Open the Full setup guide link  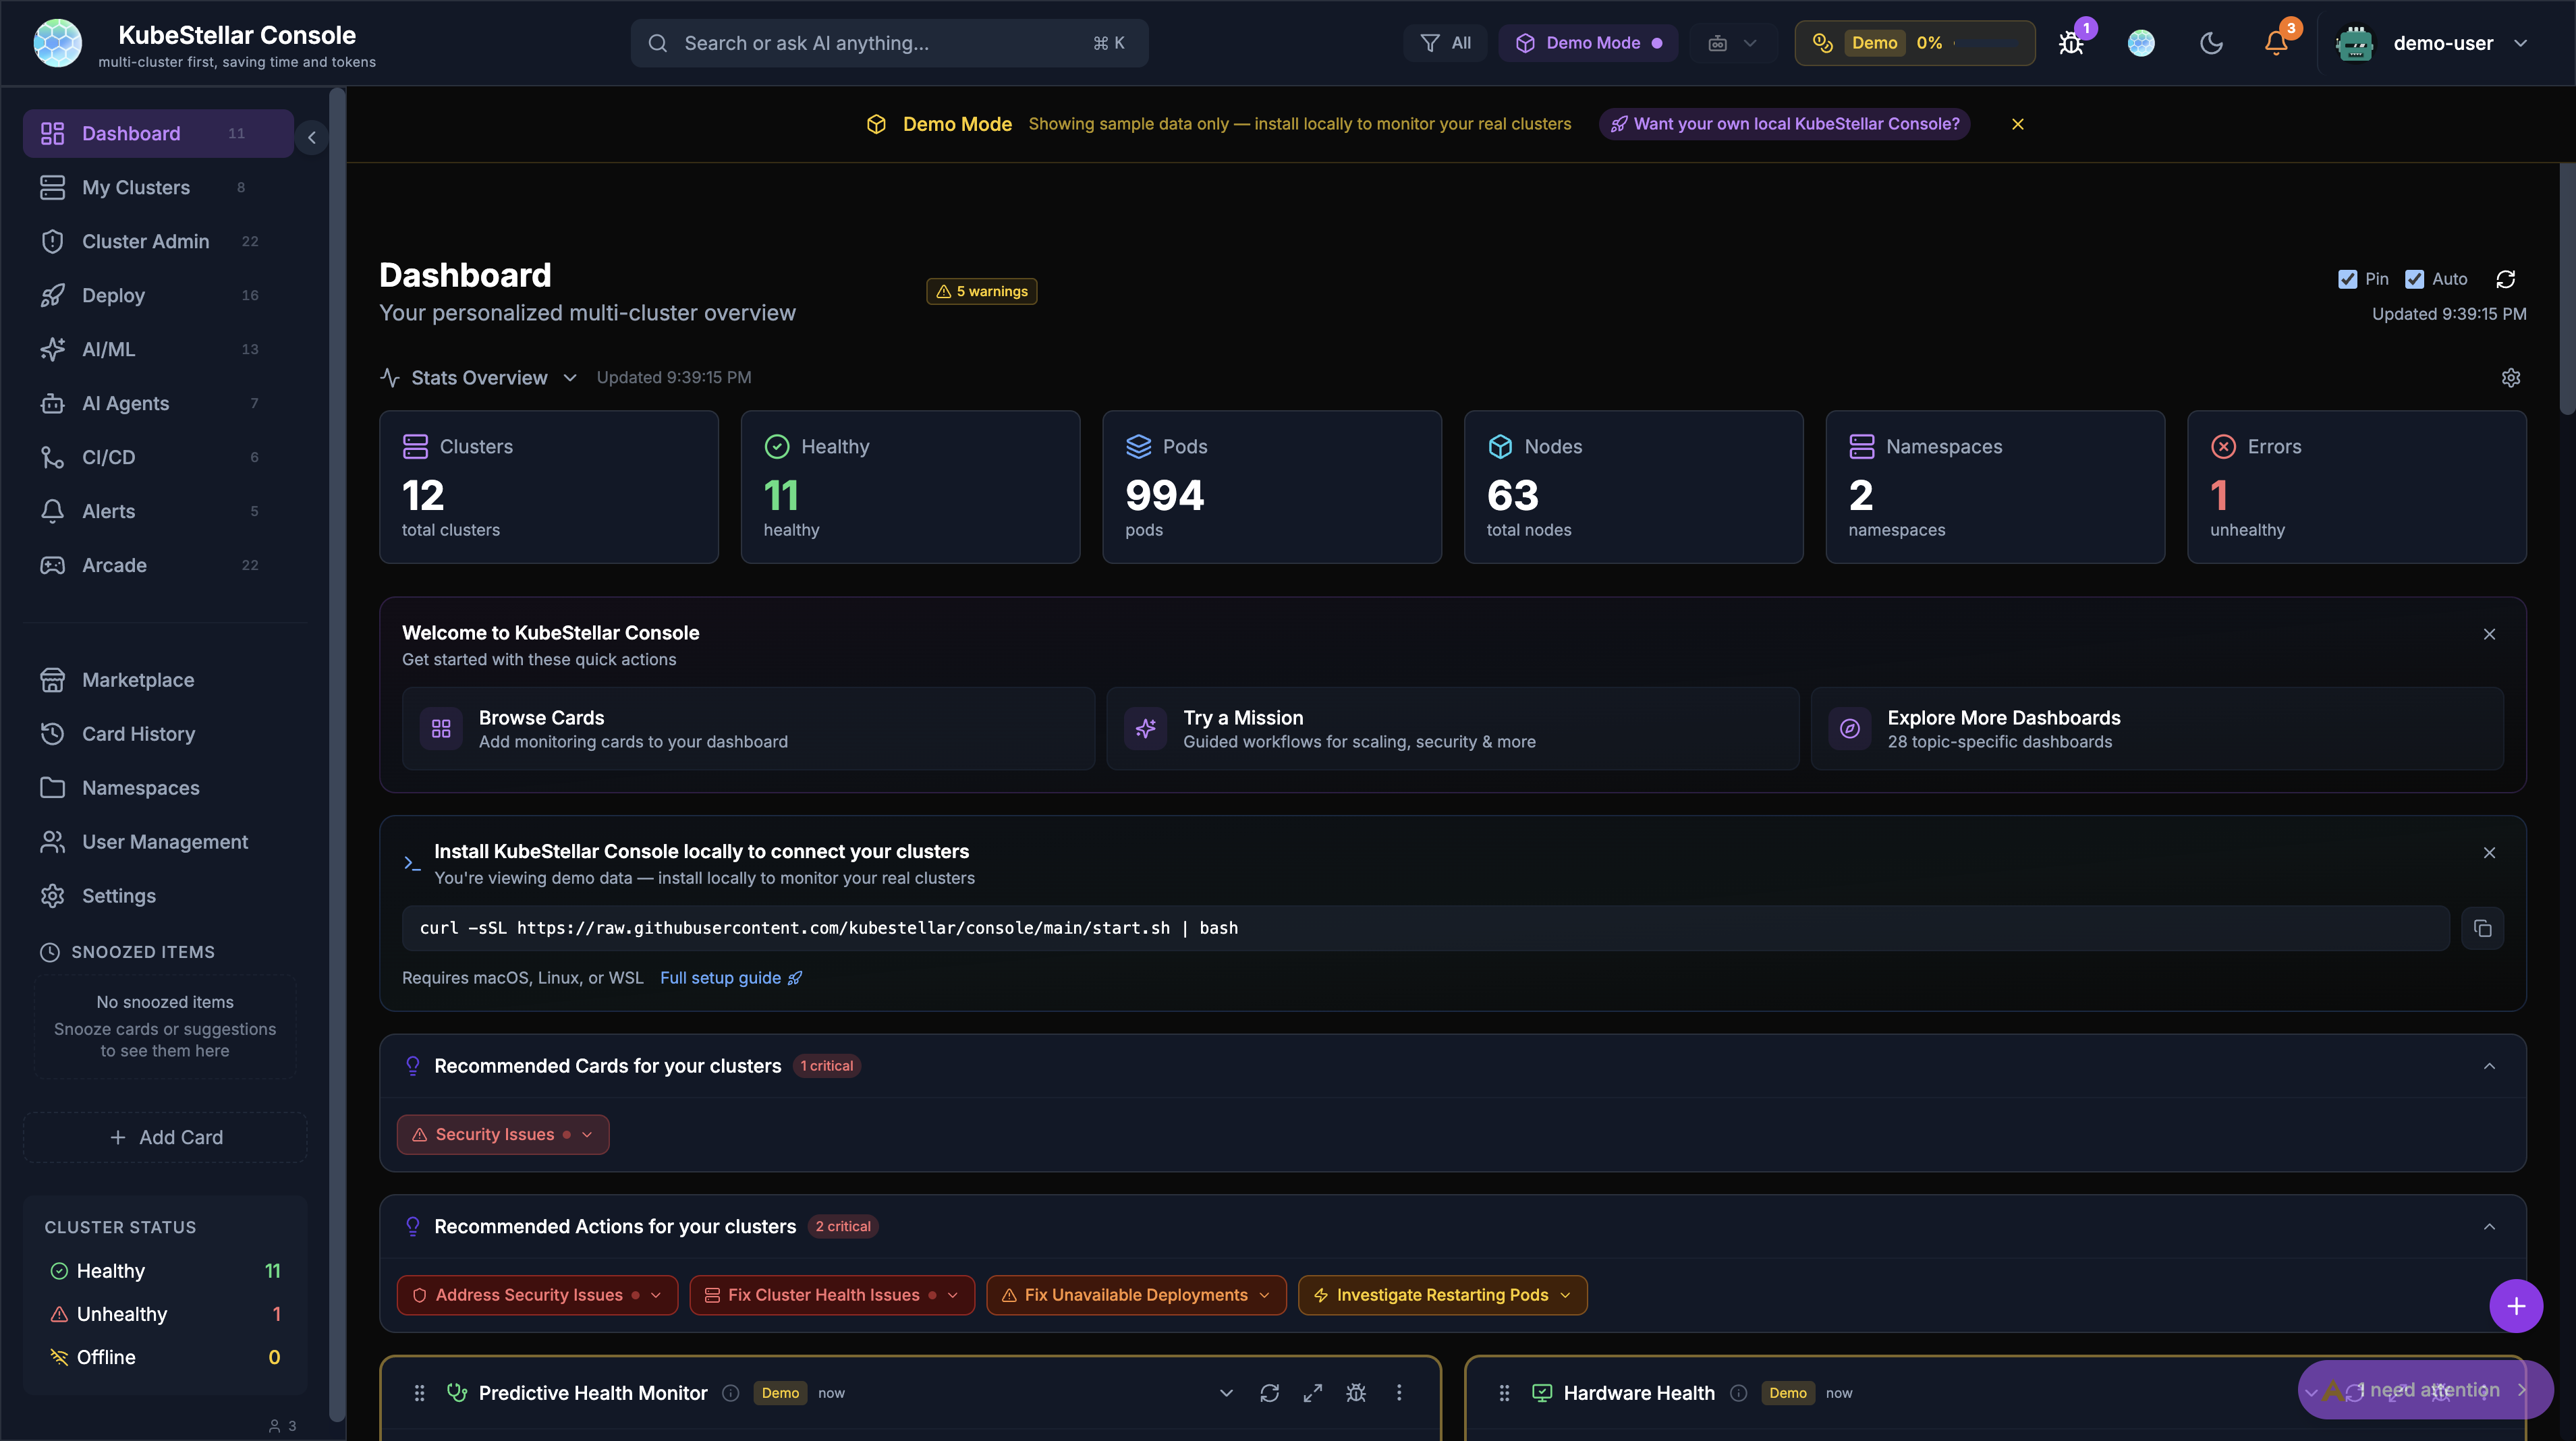(731, 978)
